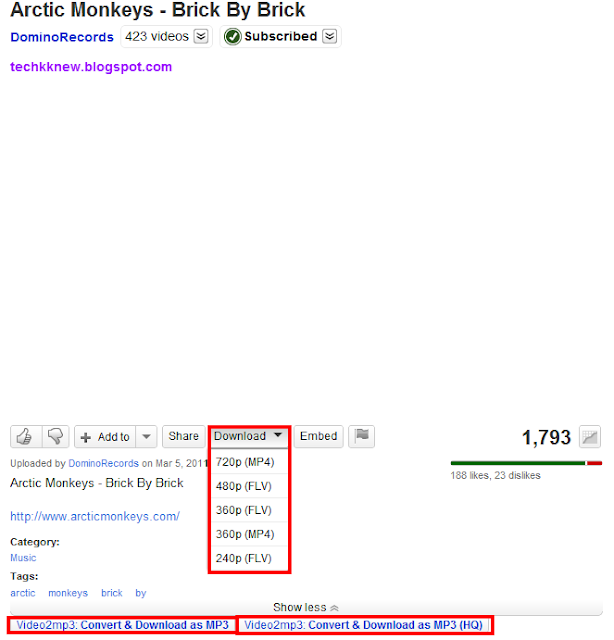Viewport: 614px width, 640px height.
Task: Click the by tag
Action: click(x=141, y=593)
